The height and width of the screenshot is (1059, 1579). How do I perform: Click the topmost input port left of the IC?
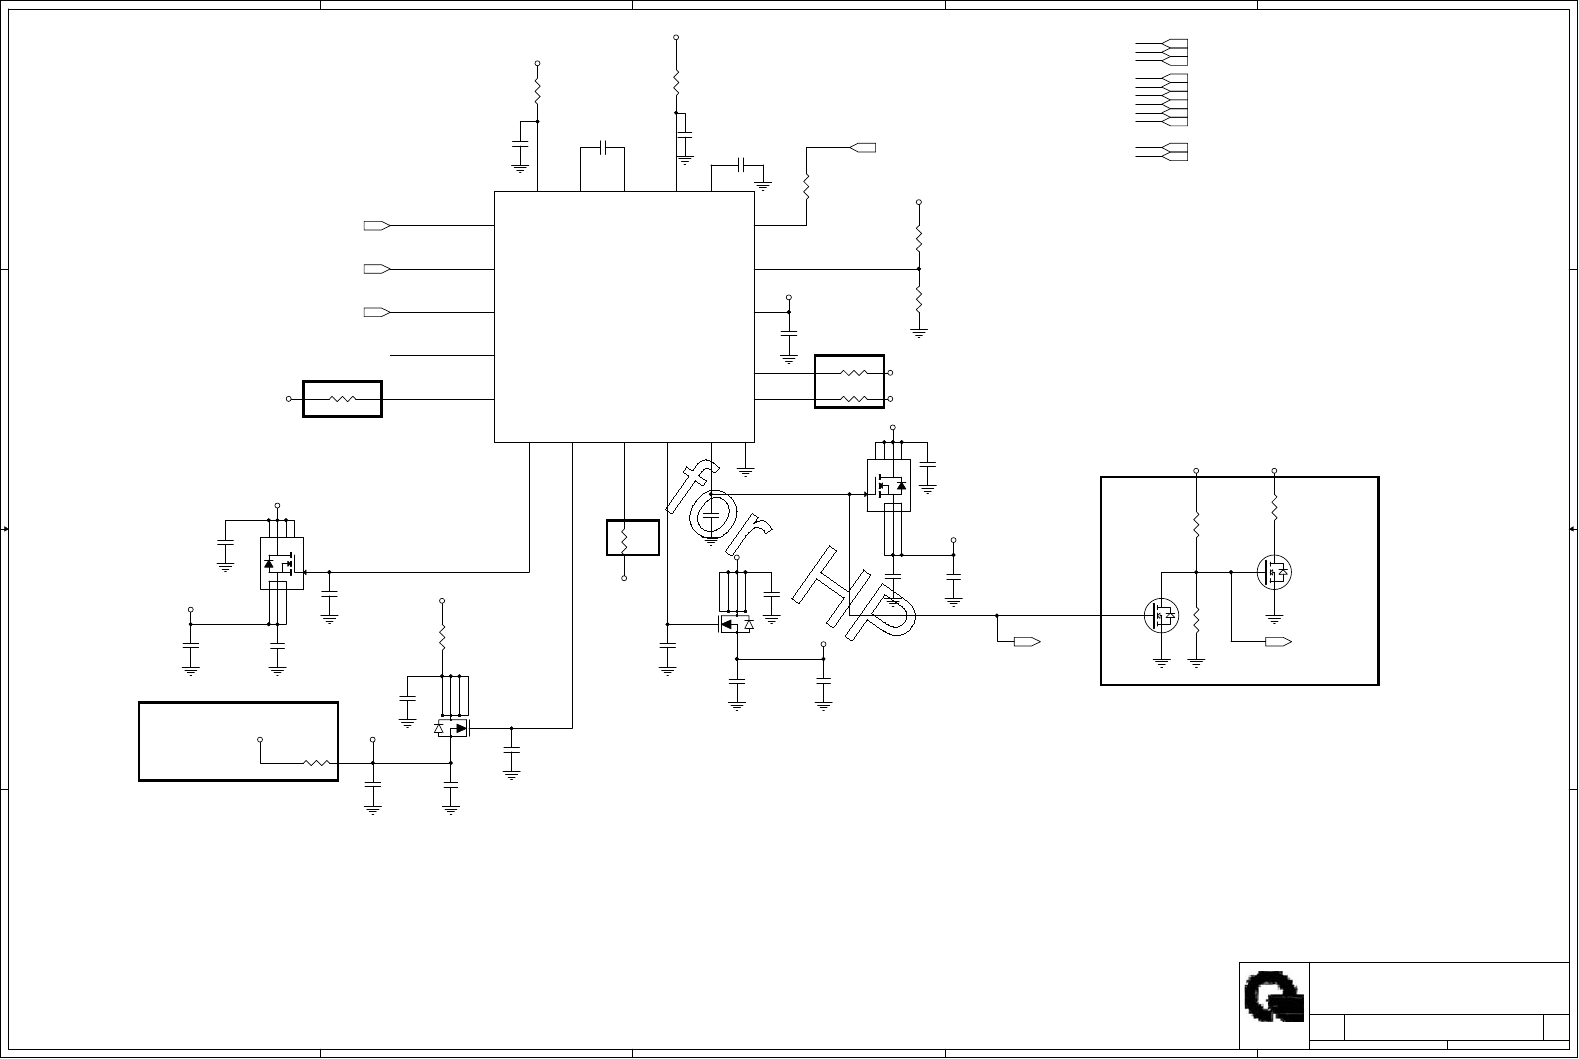[x=377, y=226]
